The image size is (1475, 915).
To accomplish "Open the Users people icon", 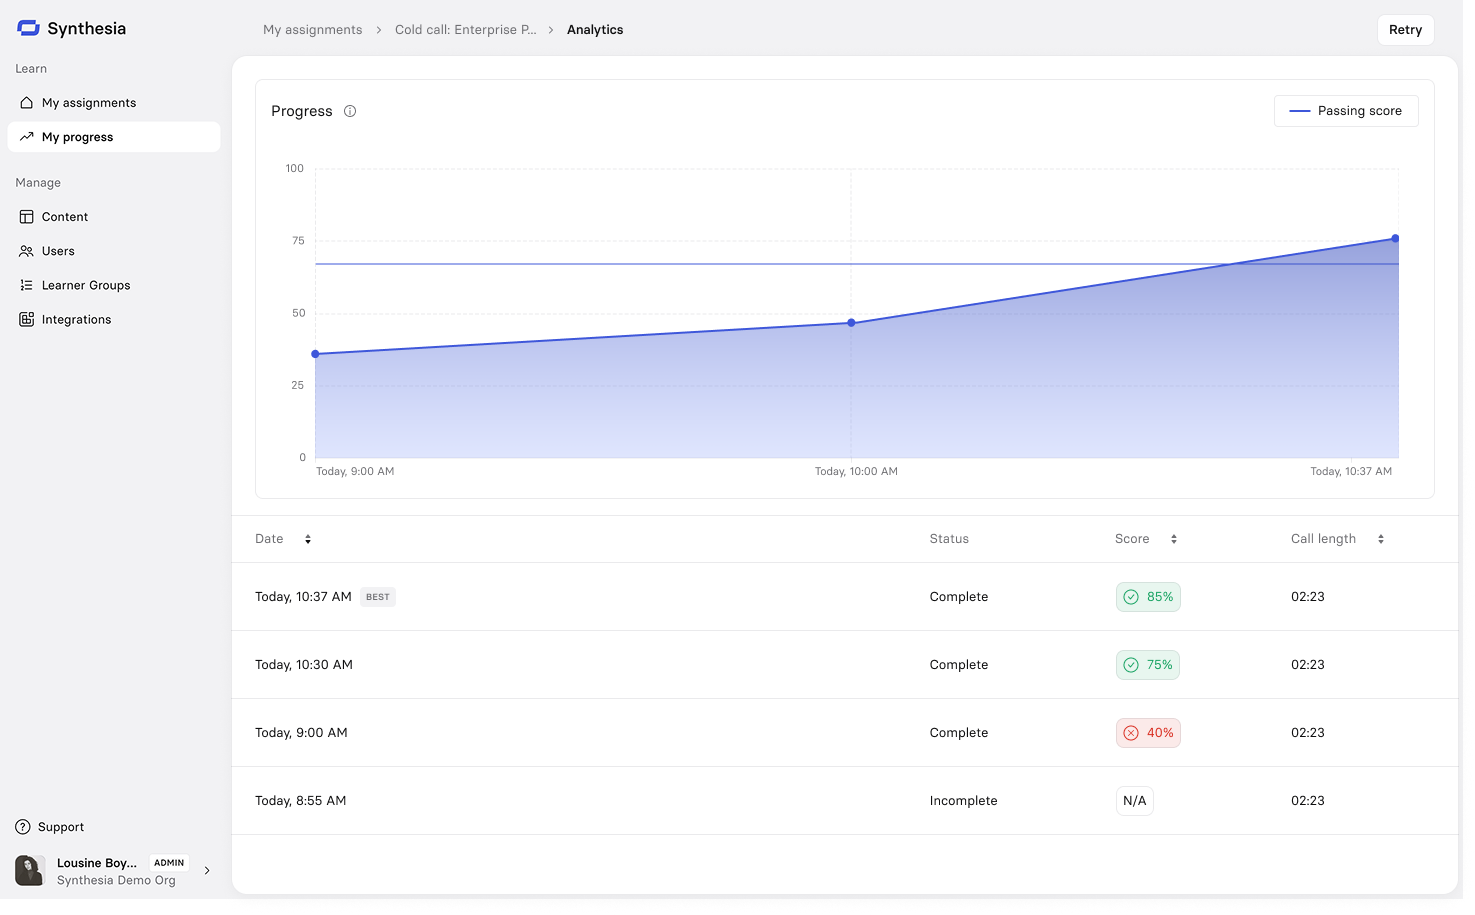I will click(x=27, y=251).
